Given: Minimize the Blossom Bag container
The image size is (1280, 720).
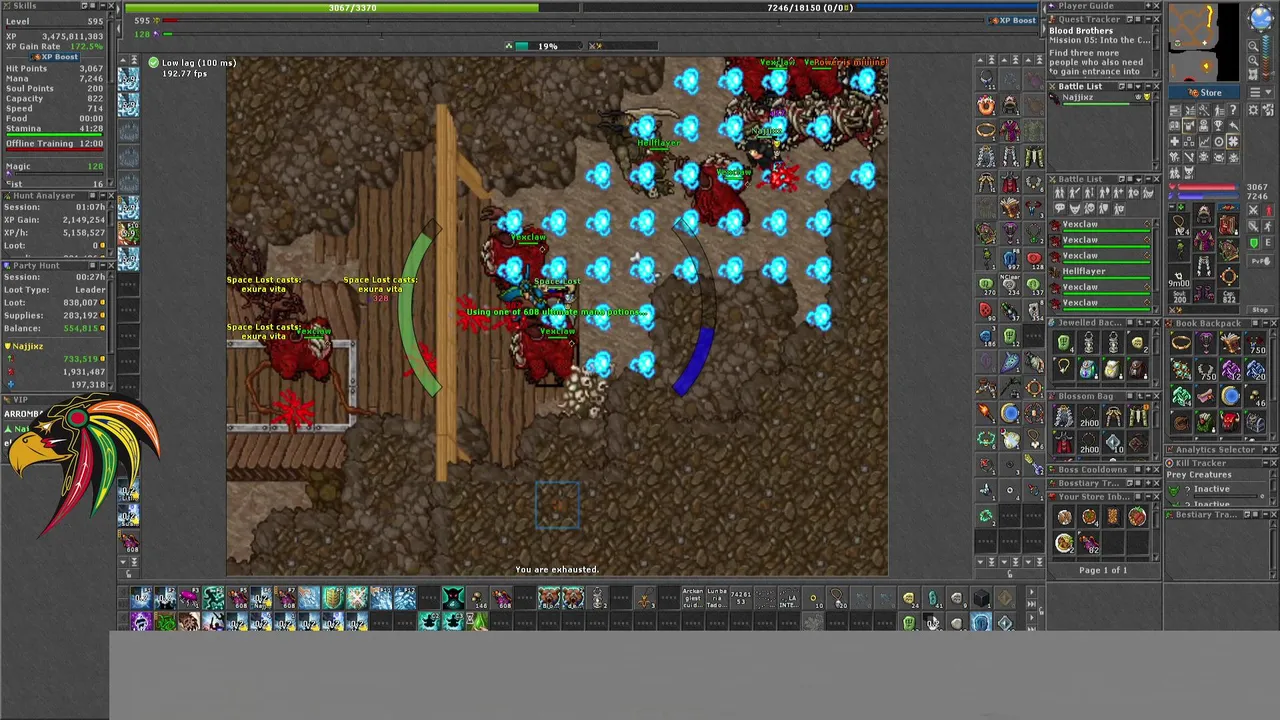Looking at the screenshot, I should tap(1148, 396).
